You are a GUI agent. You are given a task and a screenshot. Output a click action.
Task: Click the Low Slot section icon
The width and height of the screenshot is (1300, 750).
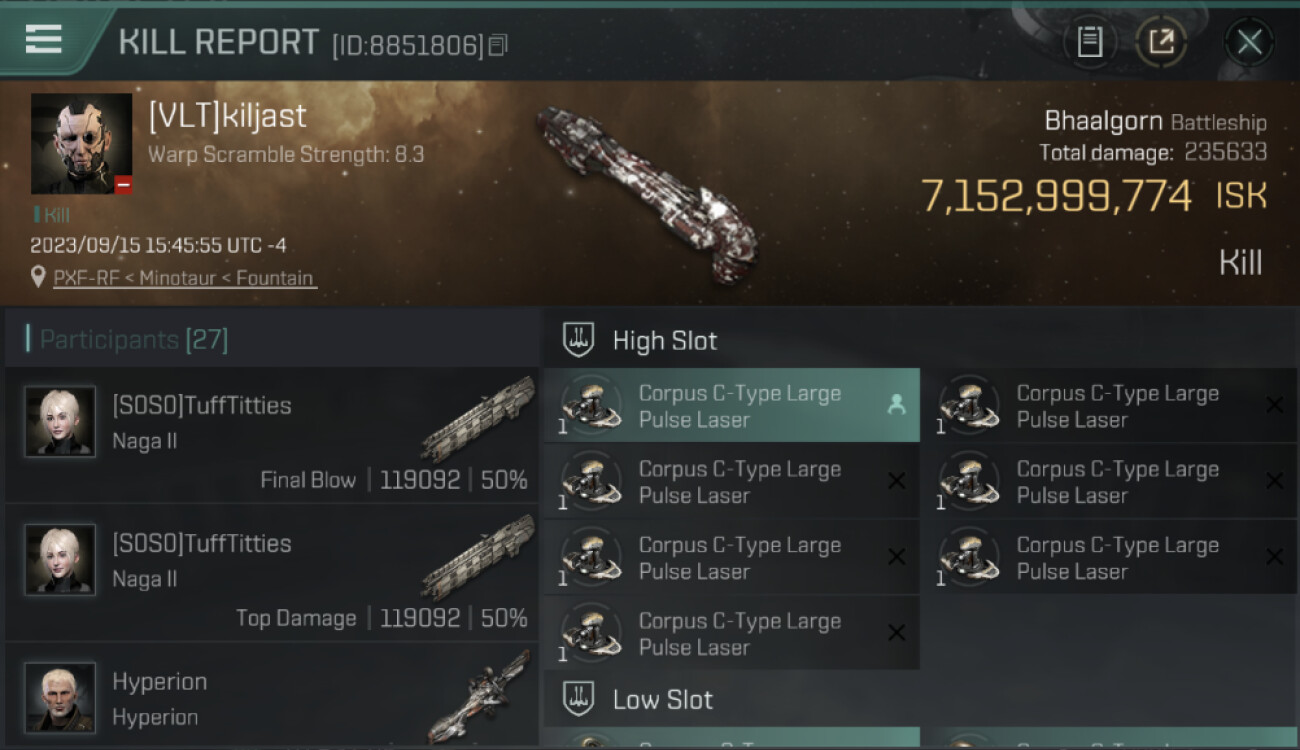click(x=579, y=699)
